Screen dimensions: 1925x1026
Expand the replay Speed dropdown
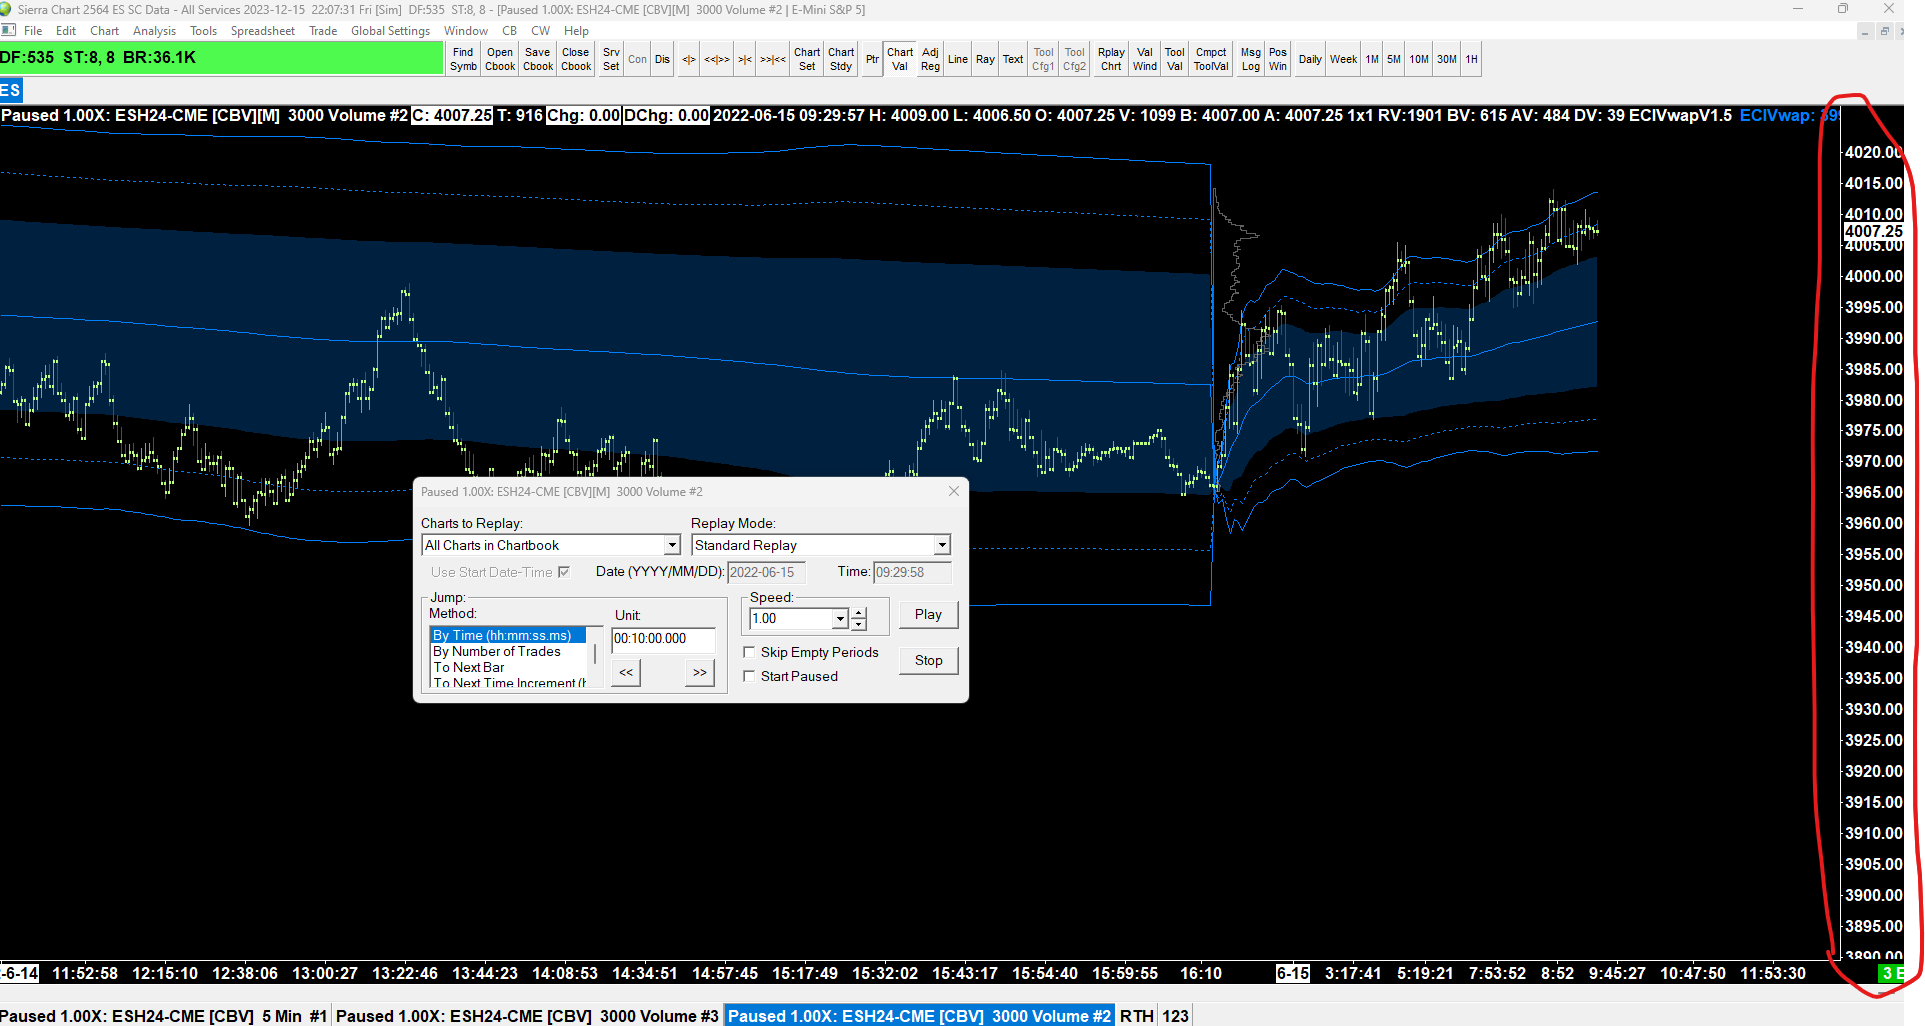(x=840, y=619)
